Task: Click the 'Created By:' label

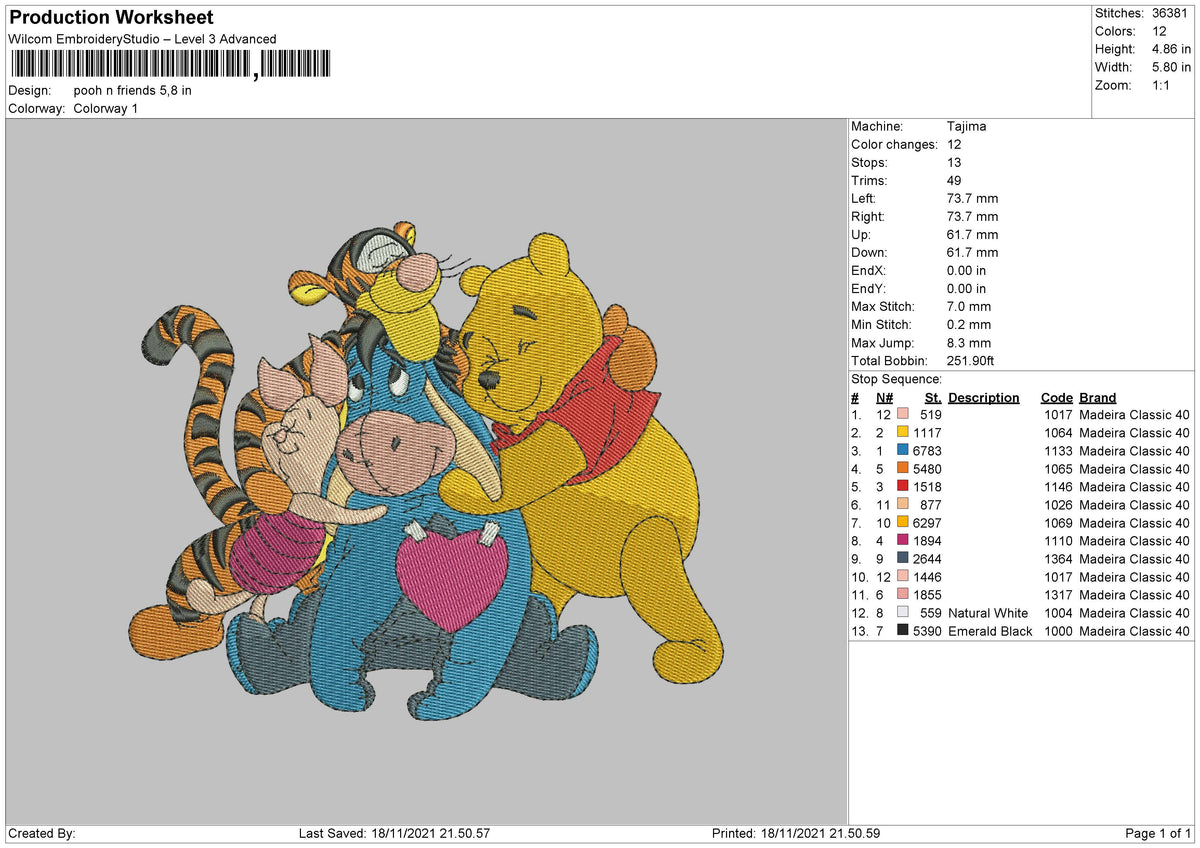Action: [42, 833]
